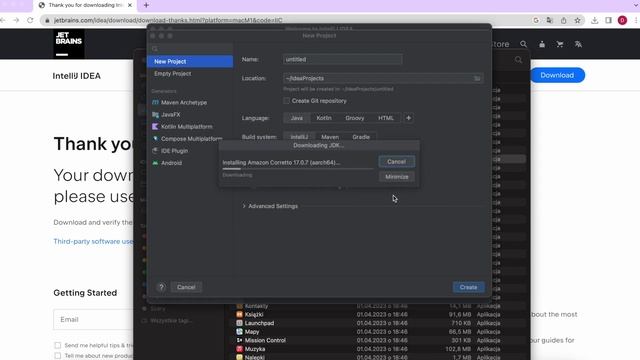This screenshot has height=360, width=640.
Task: Click inside the browser address bar
Action: [x=286, y=20]
